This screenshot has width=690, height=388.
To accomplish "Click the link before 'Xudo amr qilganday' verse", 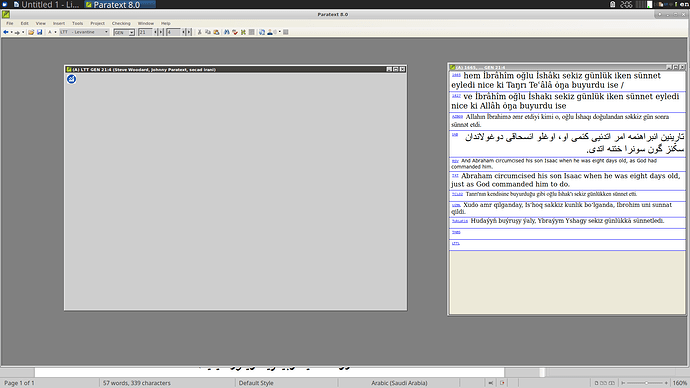I will [x=456, y=205].
